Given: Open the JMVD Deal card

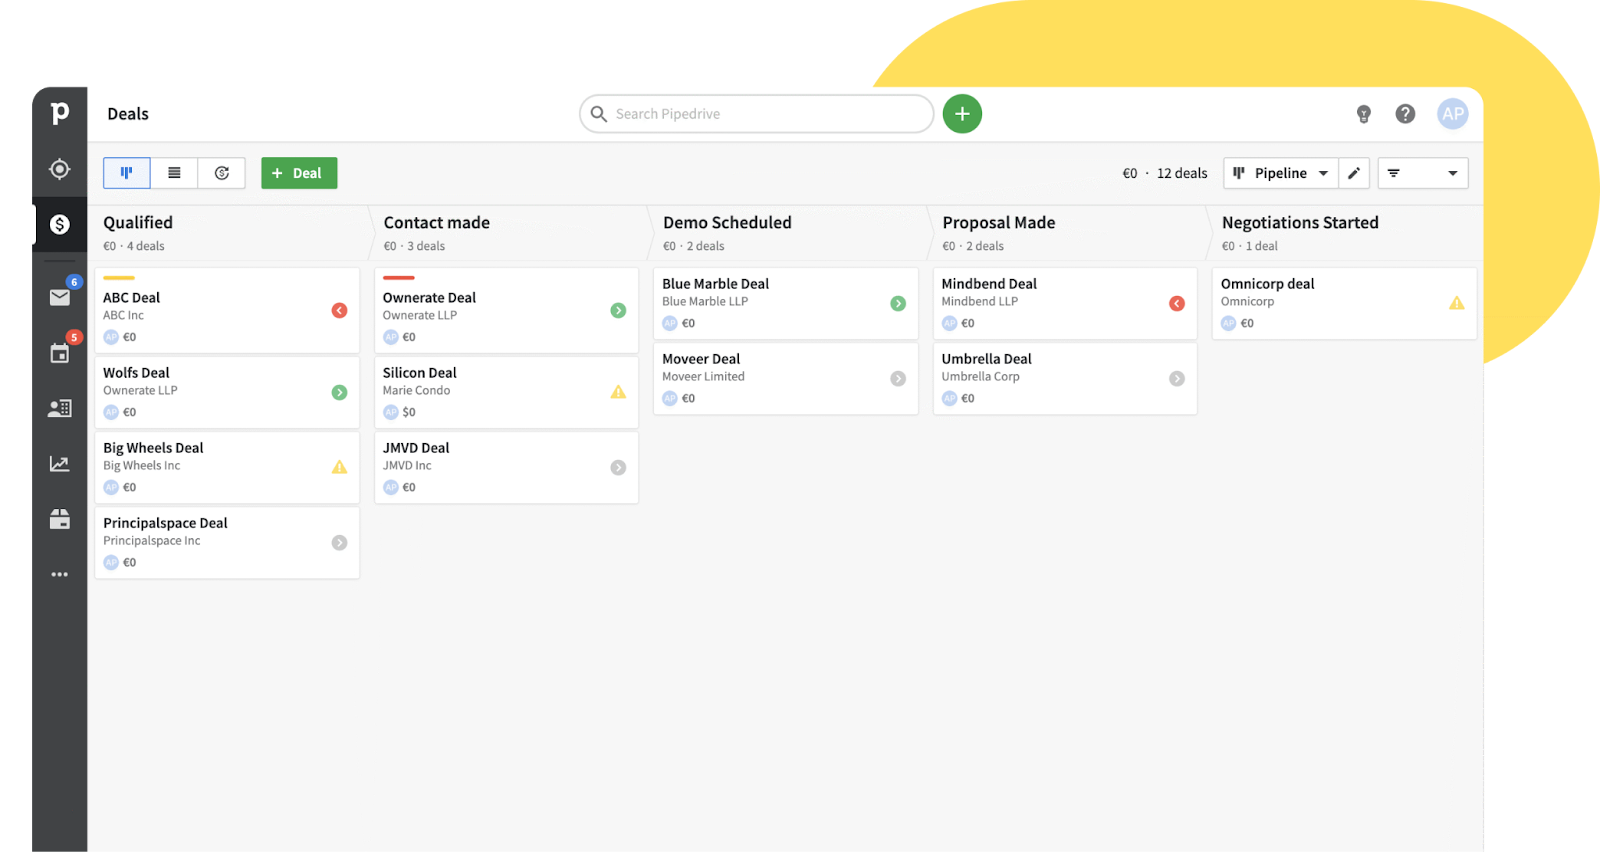Looking at the screenshot, I should tap(506, 467).
